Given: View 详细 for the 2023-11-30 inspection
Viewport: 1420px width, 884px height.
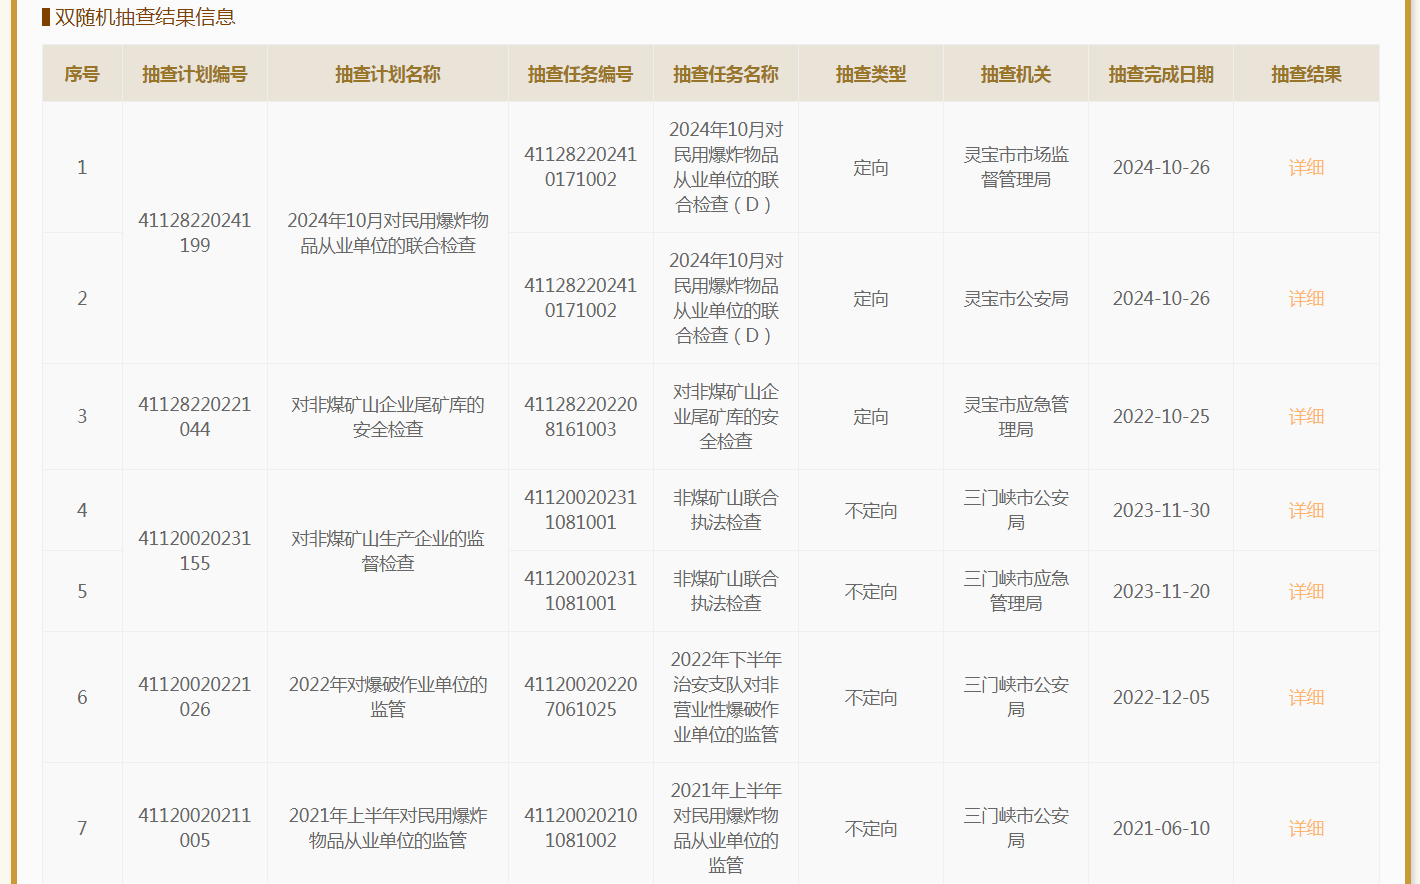Looking at the screenshot, I should point(1306,510).
